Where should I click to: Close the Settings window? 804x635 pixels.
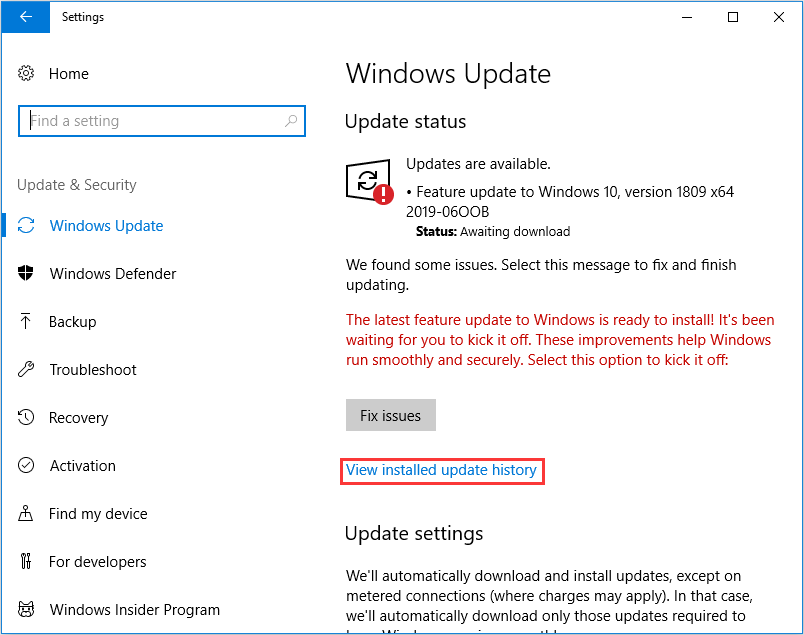tap(778, 17)
